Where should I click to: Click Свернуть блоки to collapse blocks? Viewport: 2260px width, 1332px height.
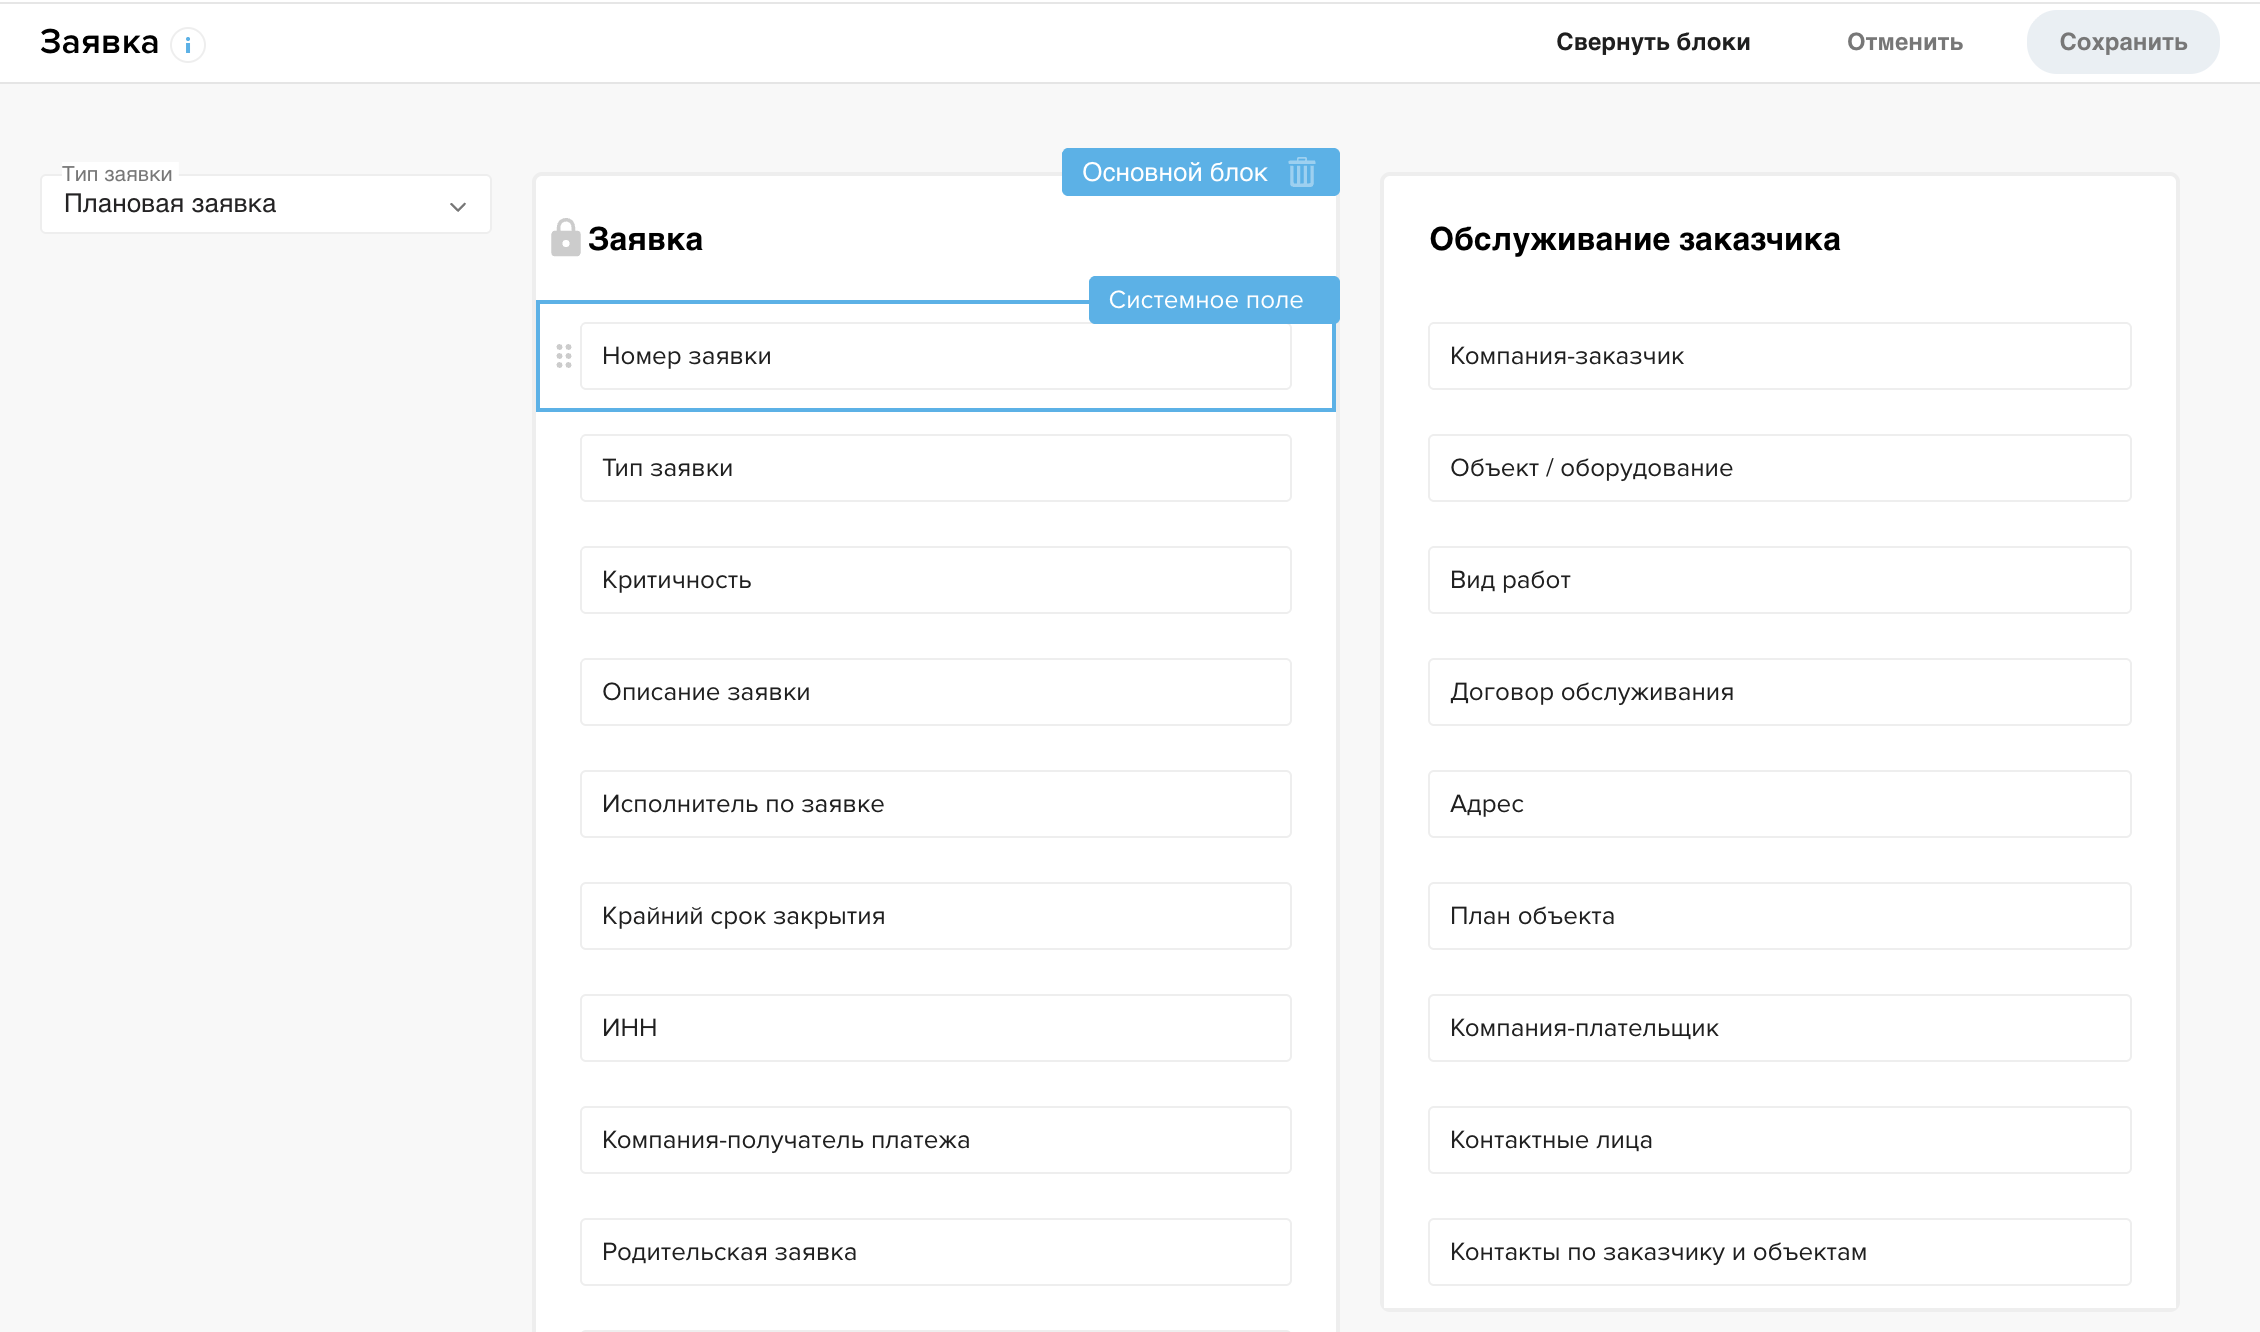pyautogui.click(x=1652, y=42)
